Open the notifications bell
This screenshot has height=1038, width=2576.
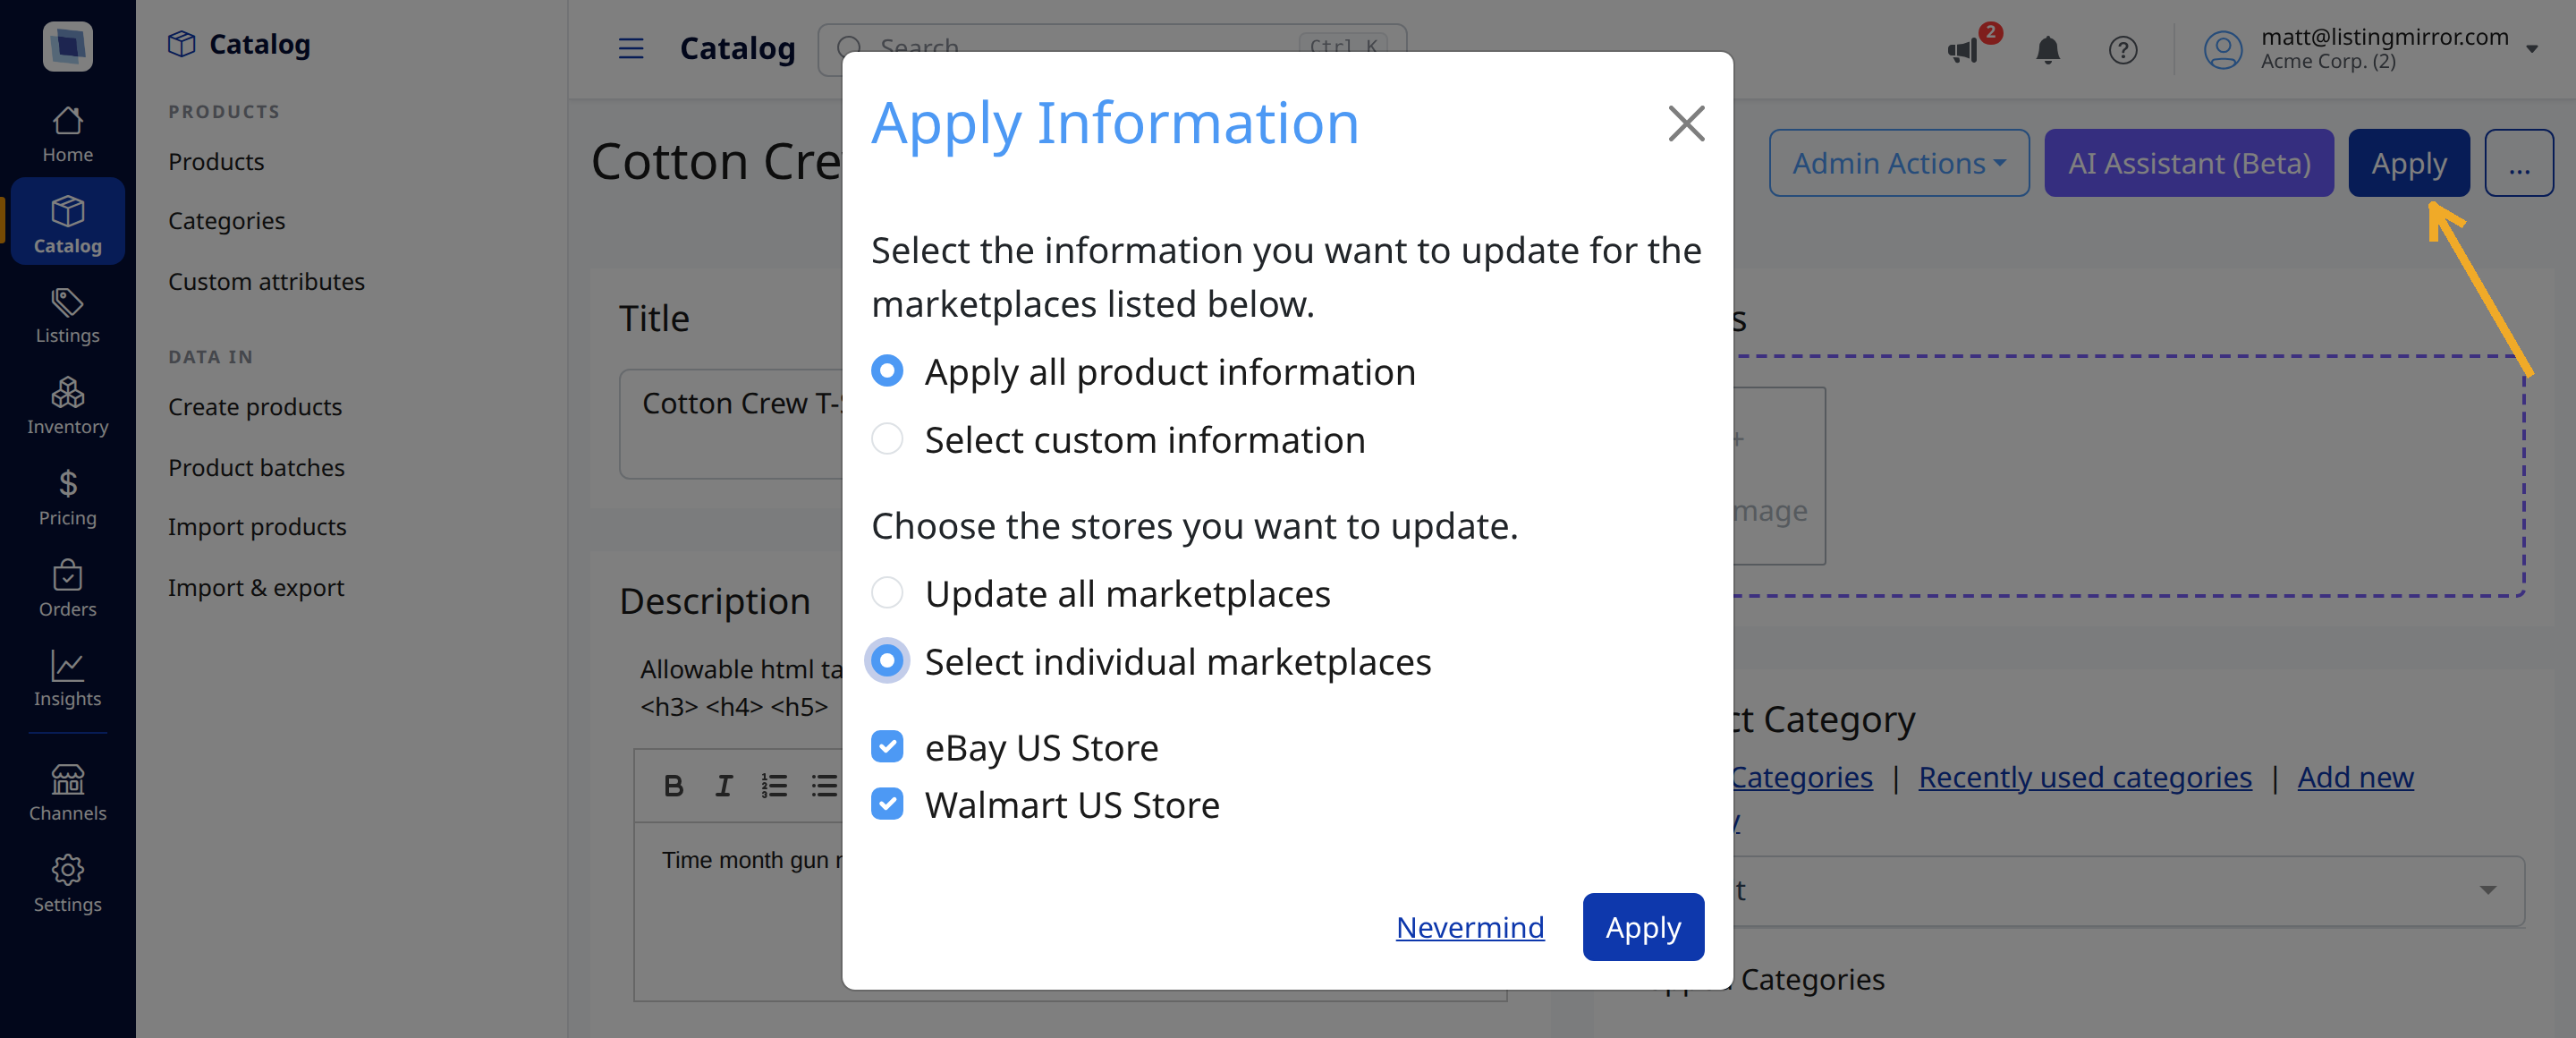tap(2047, 49)
